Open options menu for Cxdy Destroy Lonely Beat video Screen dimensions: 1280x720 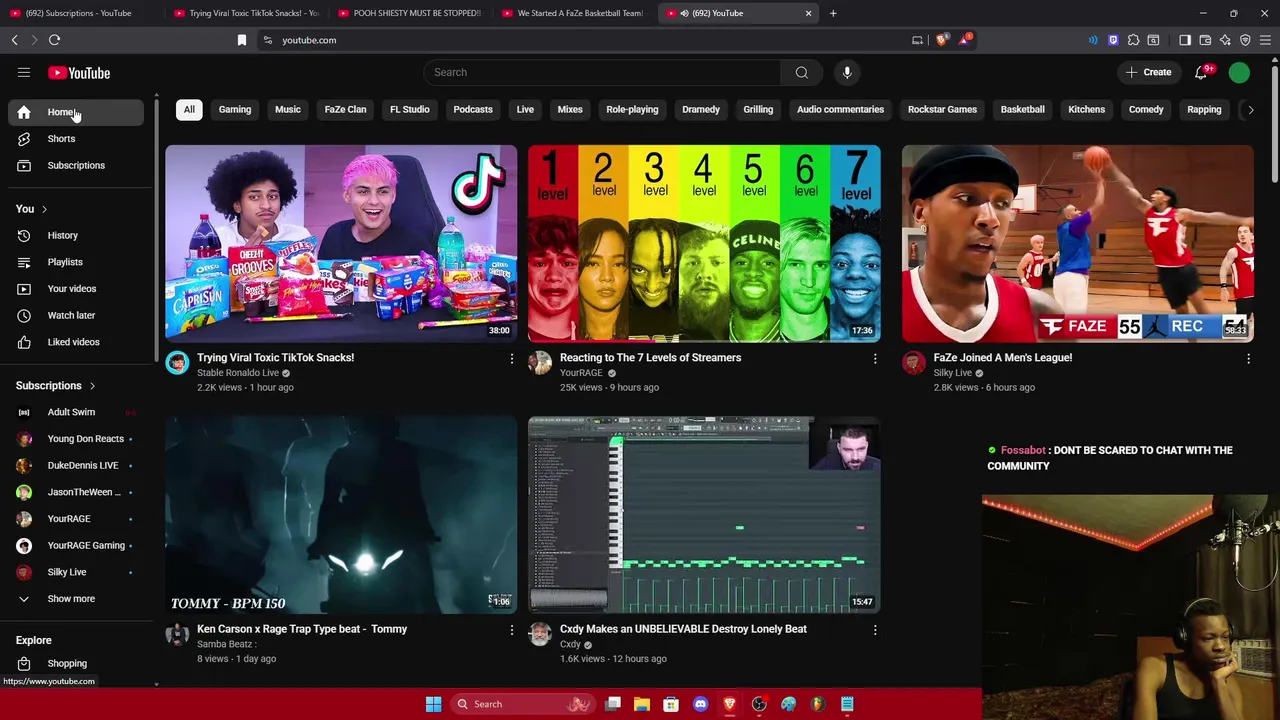click(875, 630)
